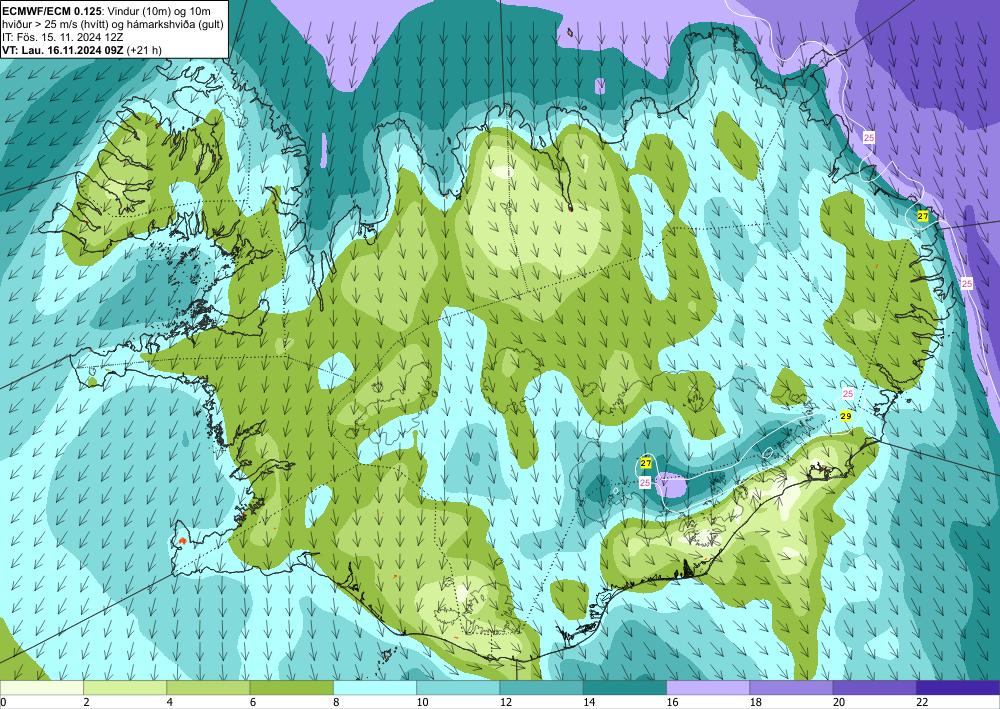
Task: Select the 16–18 m/s lavender legend swatch
Action: coord(708,687)
